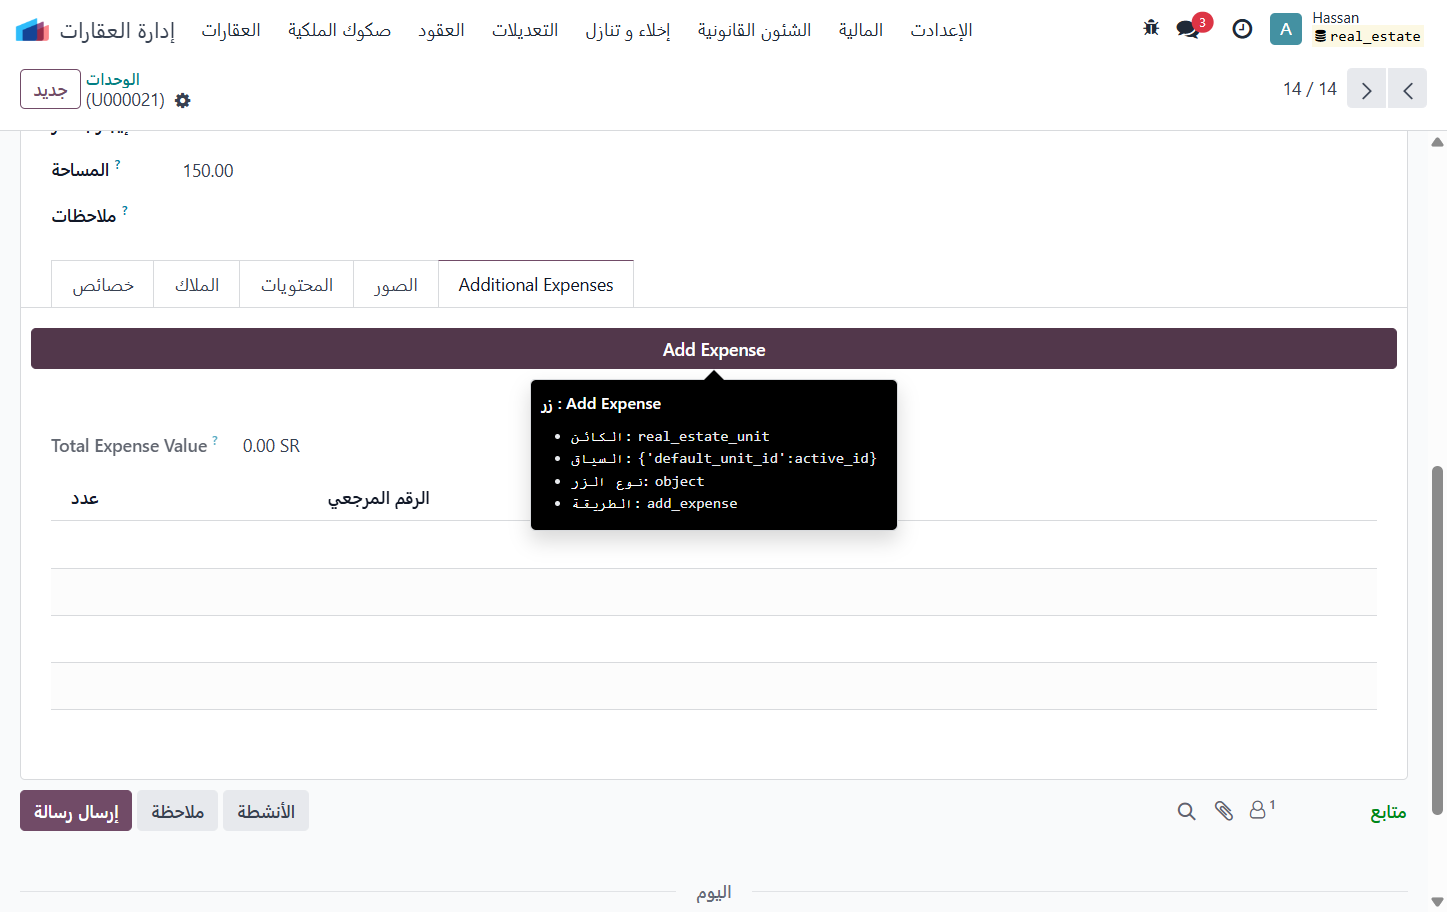Open the activities clock icon

[x=1242, y=29]
